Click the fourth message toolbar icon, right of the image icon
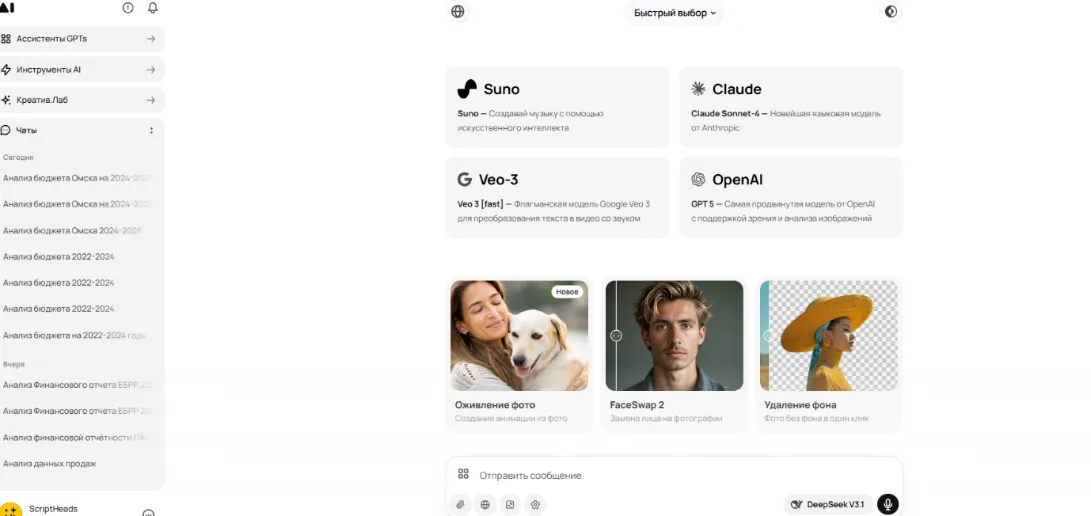1091x516 pixels. point(535,505)
